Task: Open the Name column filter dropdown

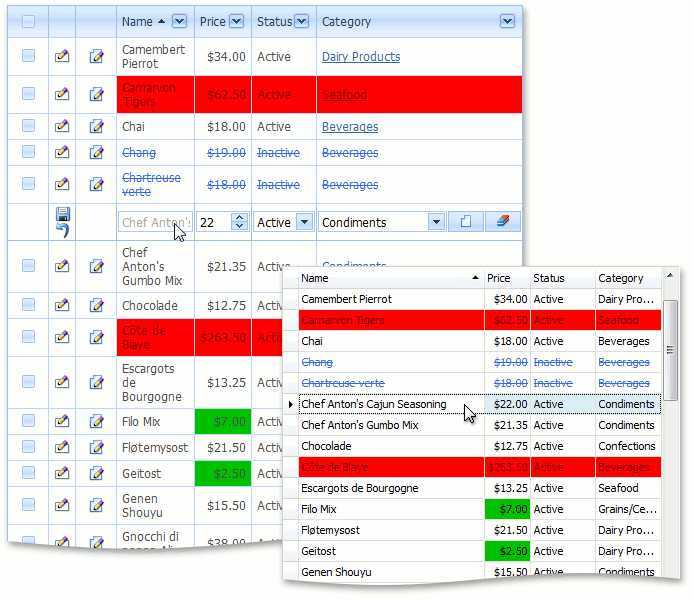Action: [179, 21]
